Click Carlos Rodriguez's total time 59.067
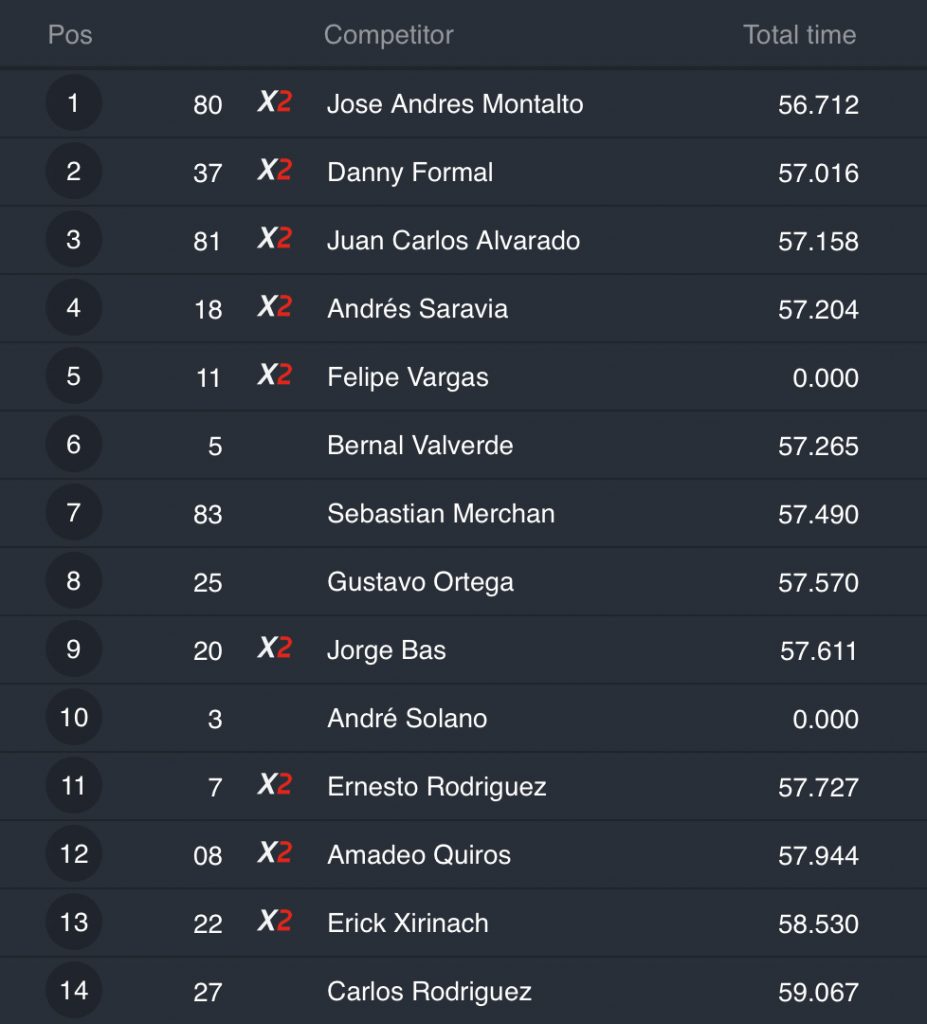The image size is (927, 1024). tap(818, 992)
